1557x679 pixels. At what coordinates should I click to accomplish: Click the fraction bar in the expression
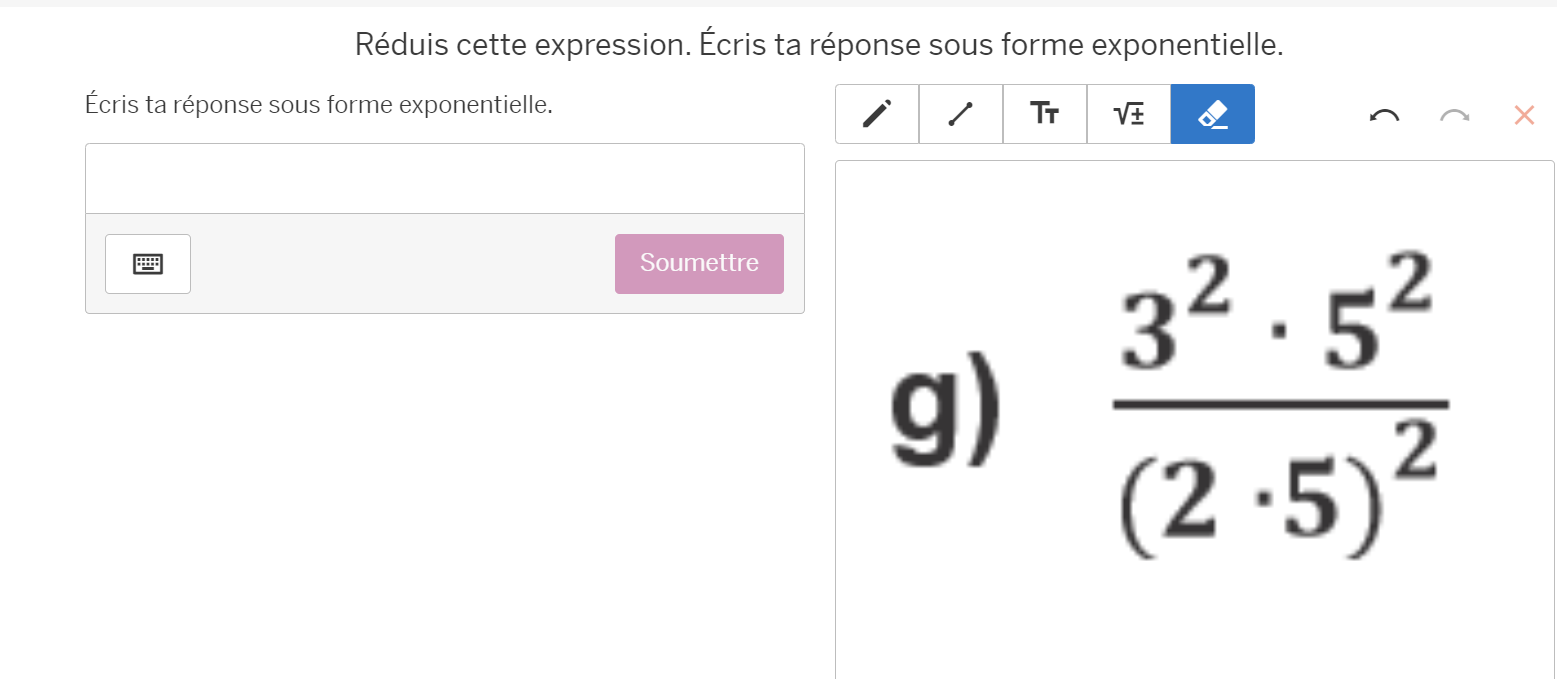pos(1280,404)
